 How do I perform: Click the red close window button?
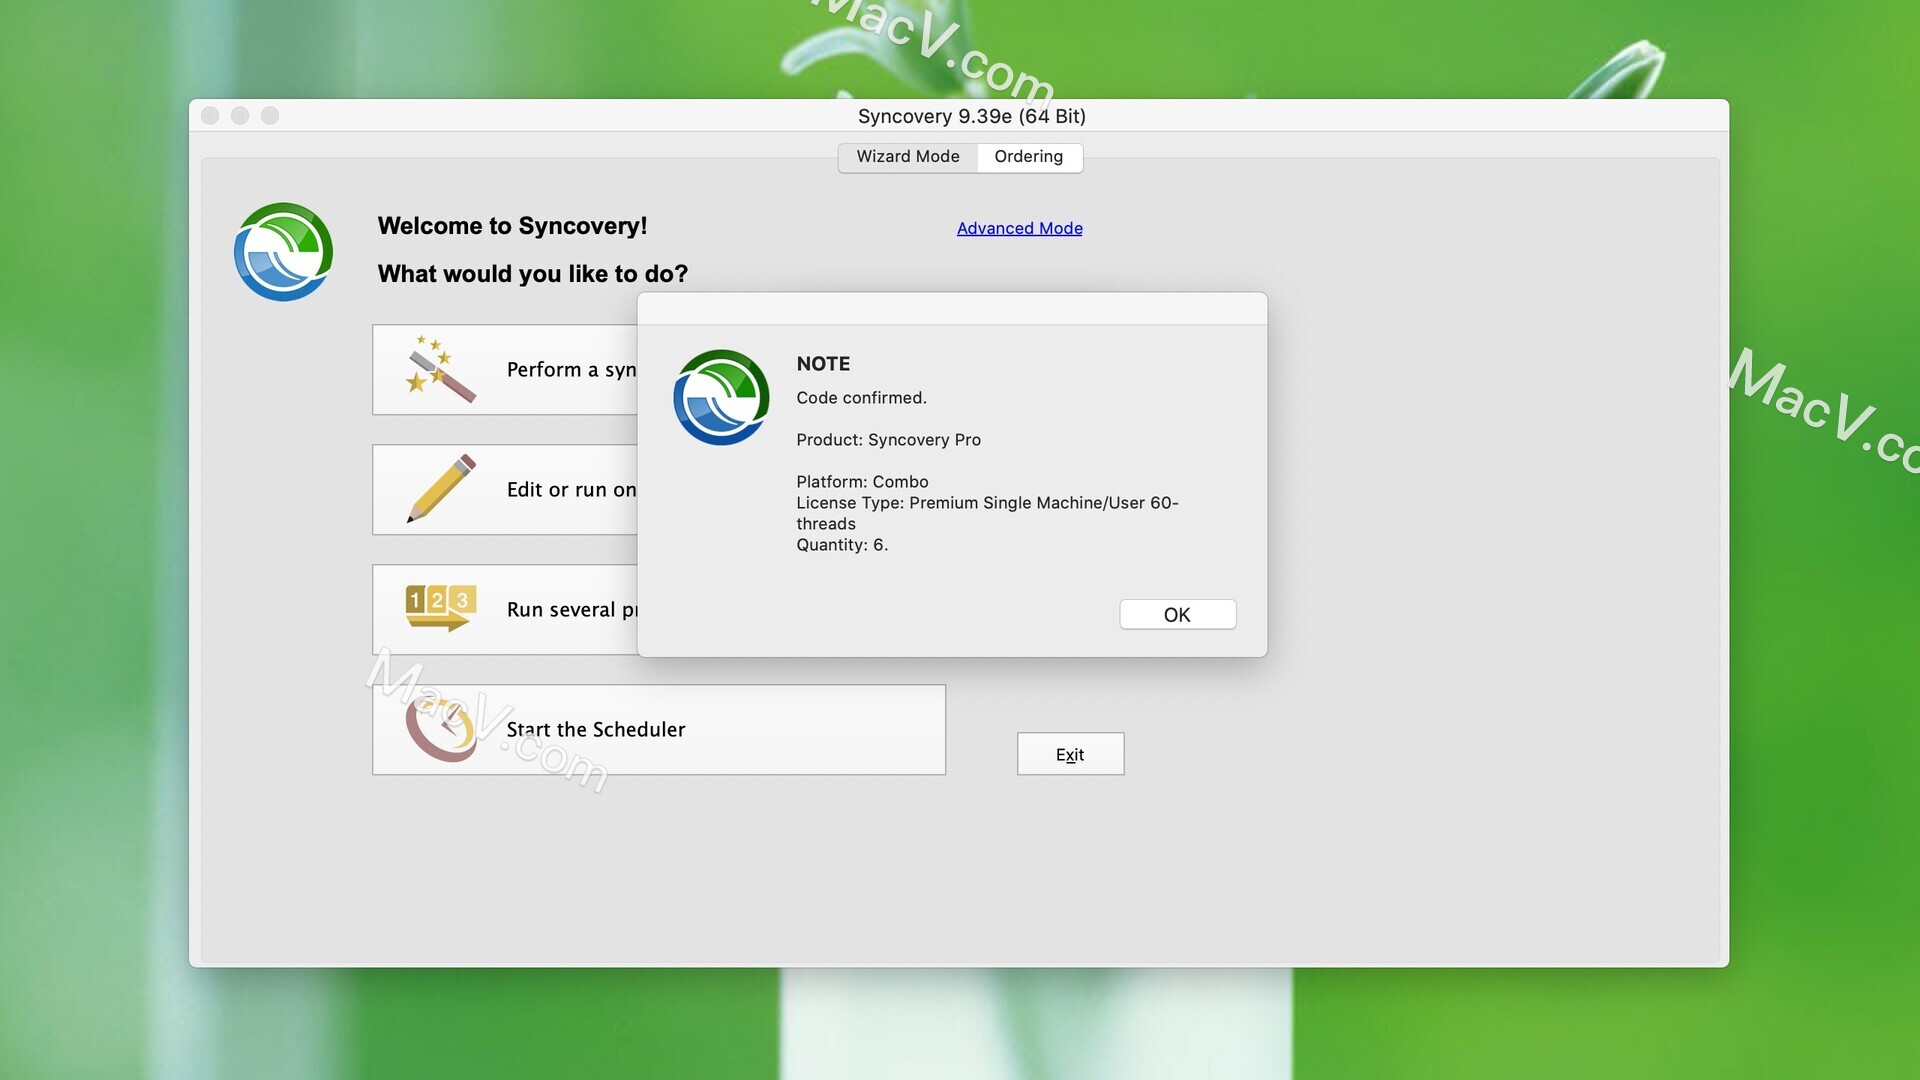[x=210, y=116]
